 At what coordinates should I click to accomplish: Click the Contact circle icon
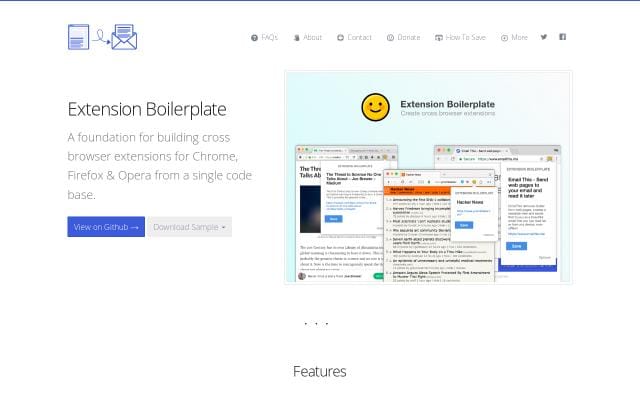tap(340, 38)
